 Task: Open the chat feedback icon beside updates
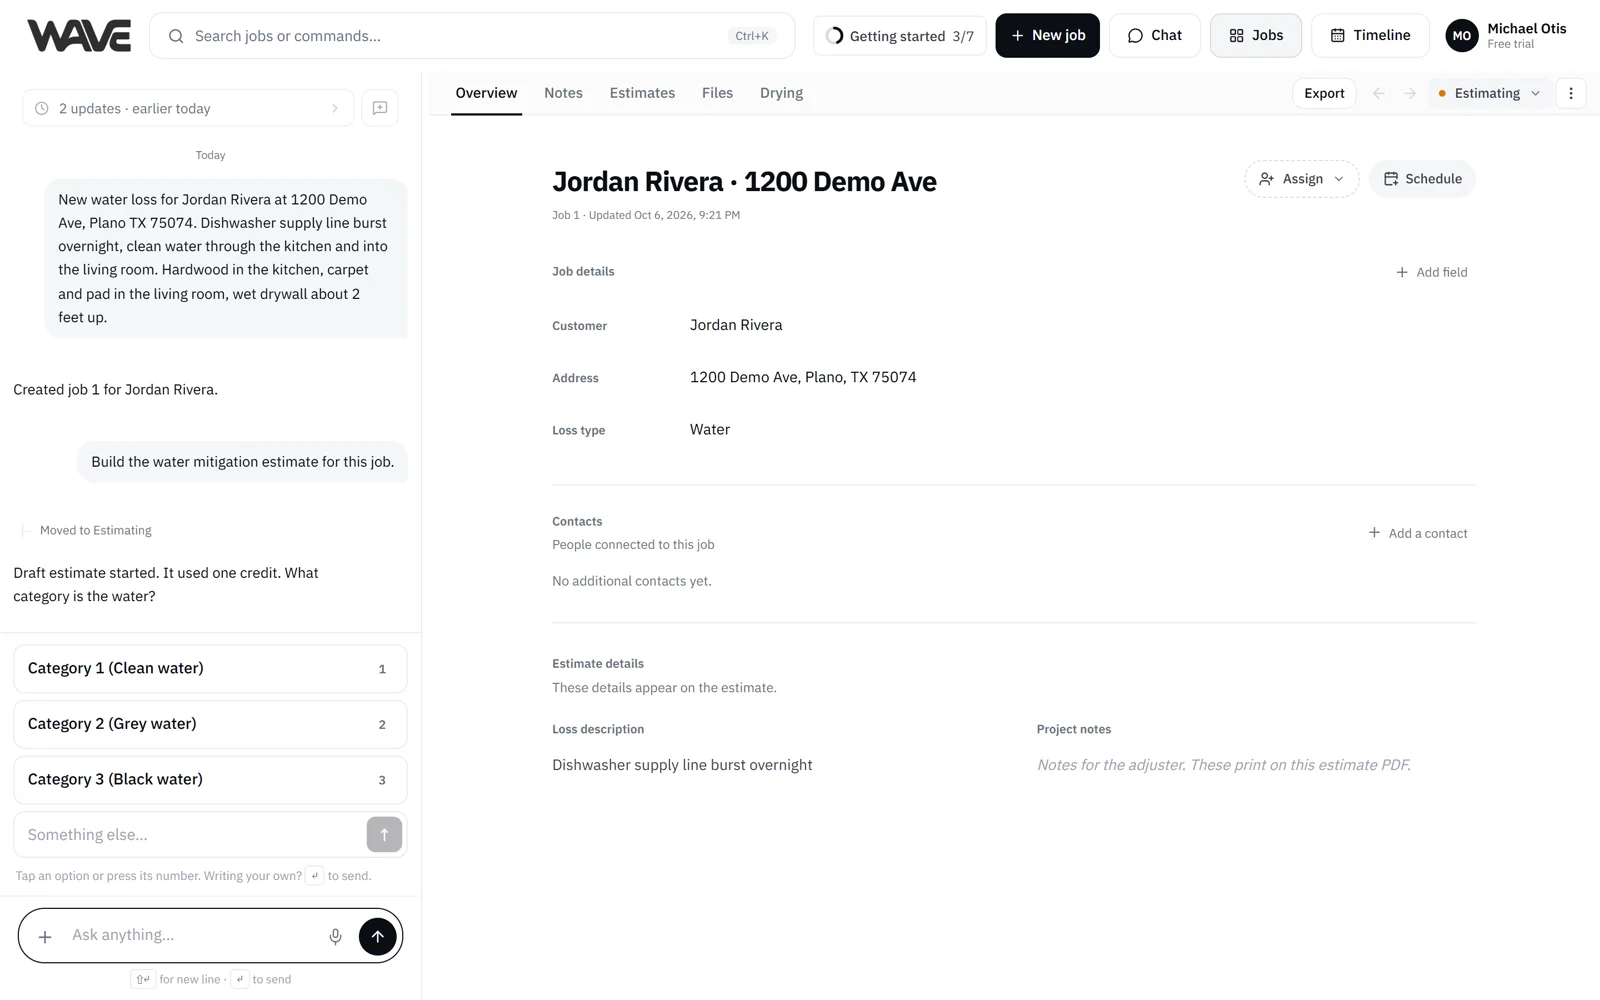tap(380, 108)
